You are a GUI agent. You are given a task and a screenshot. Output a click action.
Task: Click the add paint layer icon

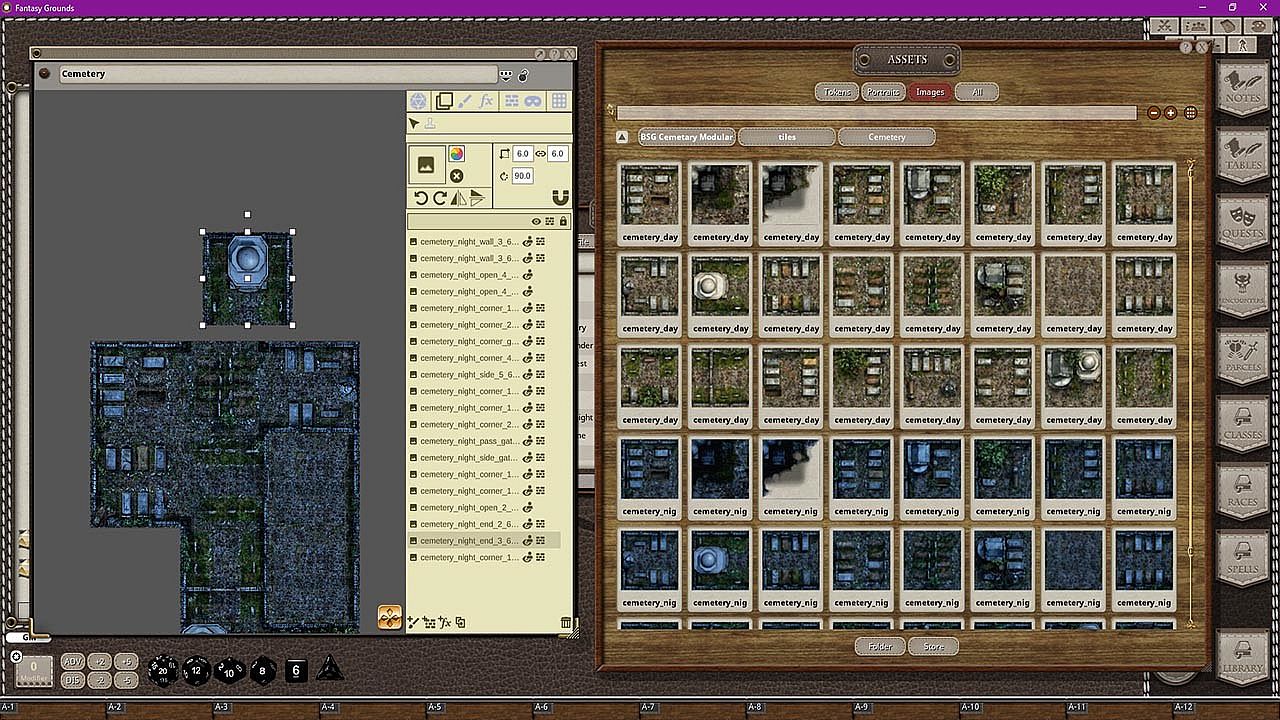click(413, 622)
